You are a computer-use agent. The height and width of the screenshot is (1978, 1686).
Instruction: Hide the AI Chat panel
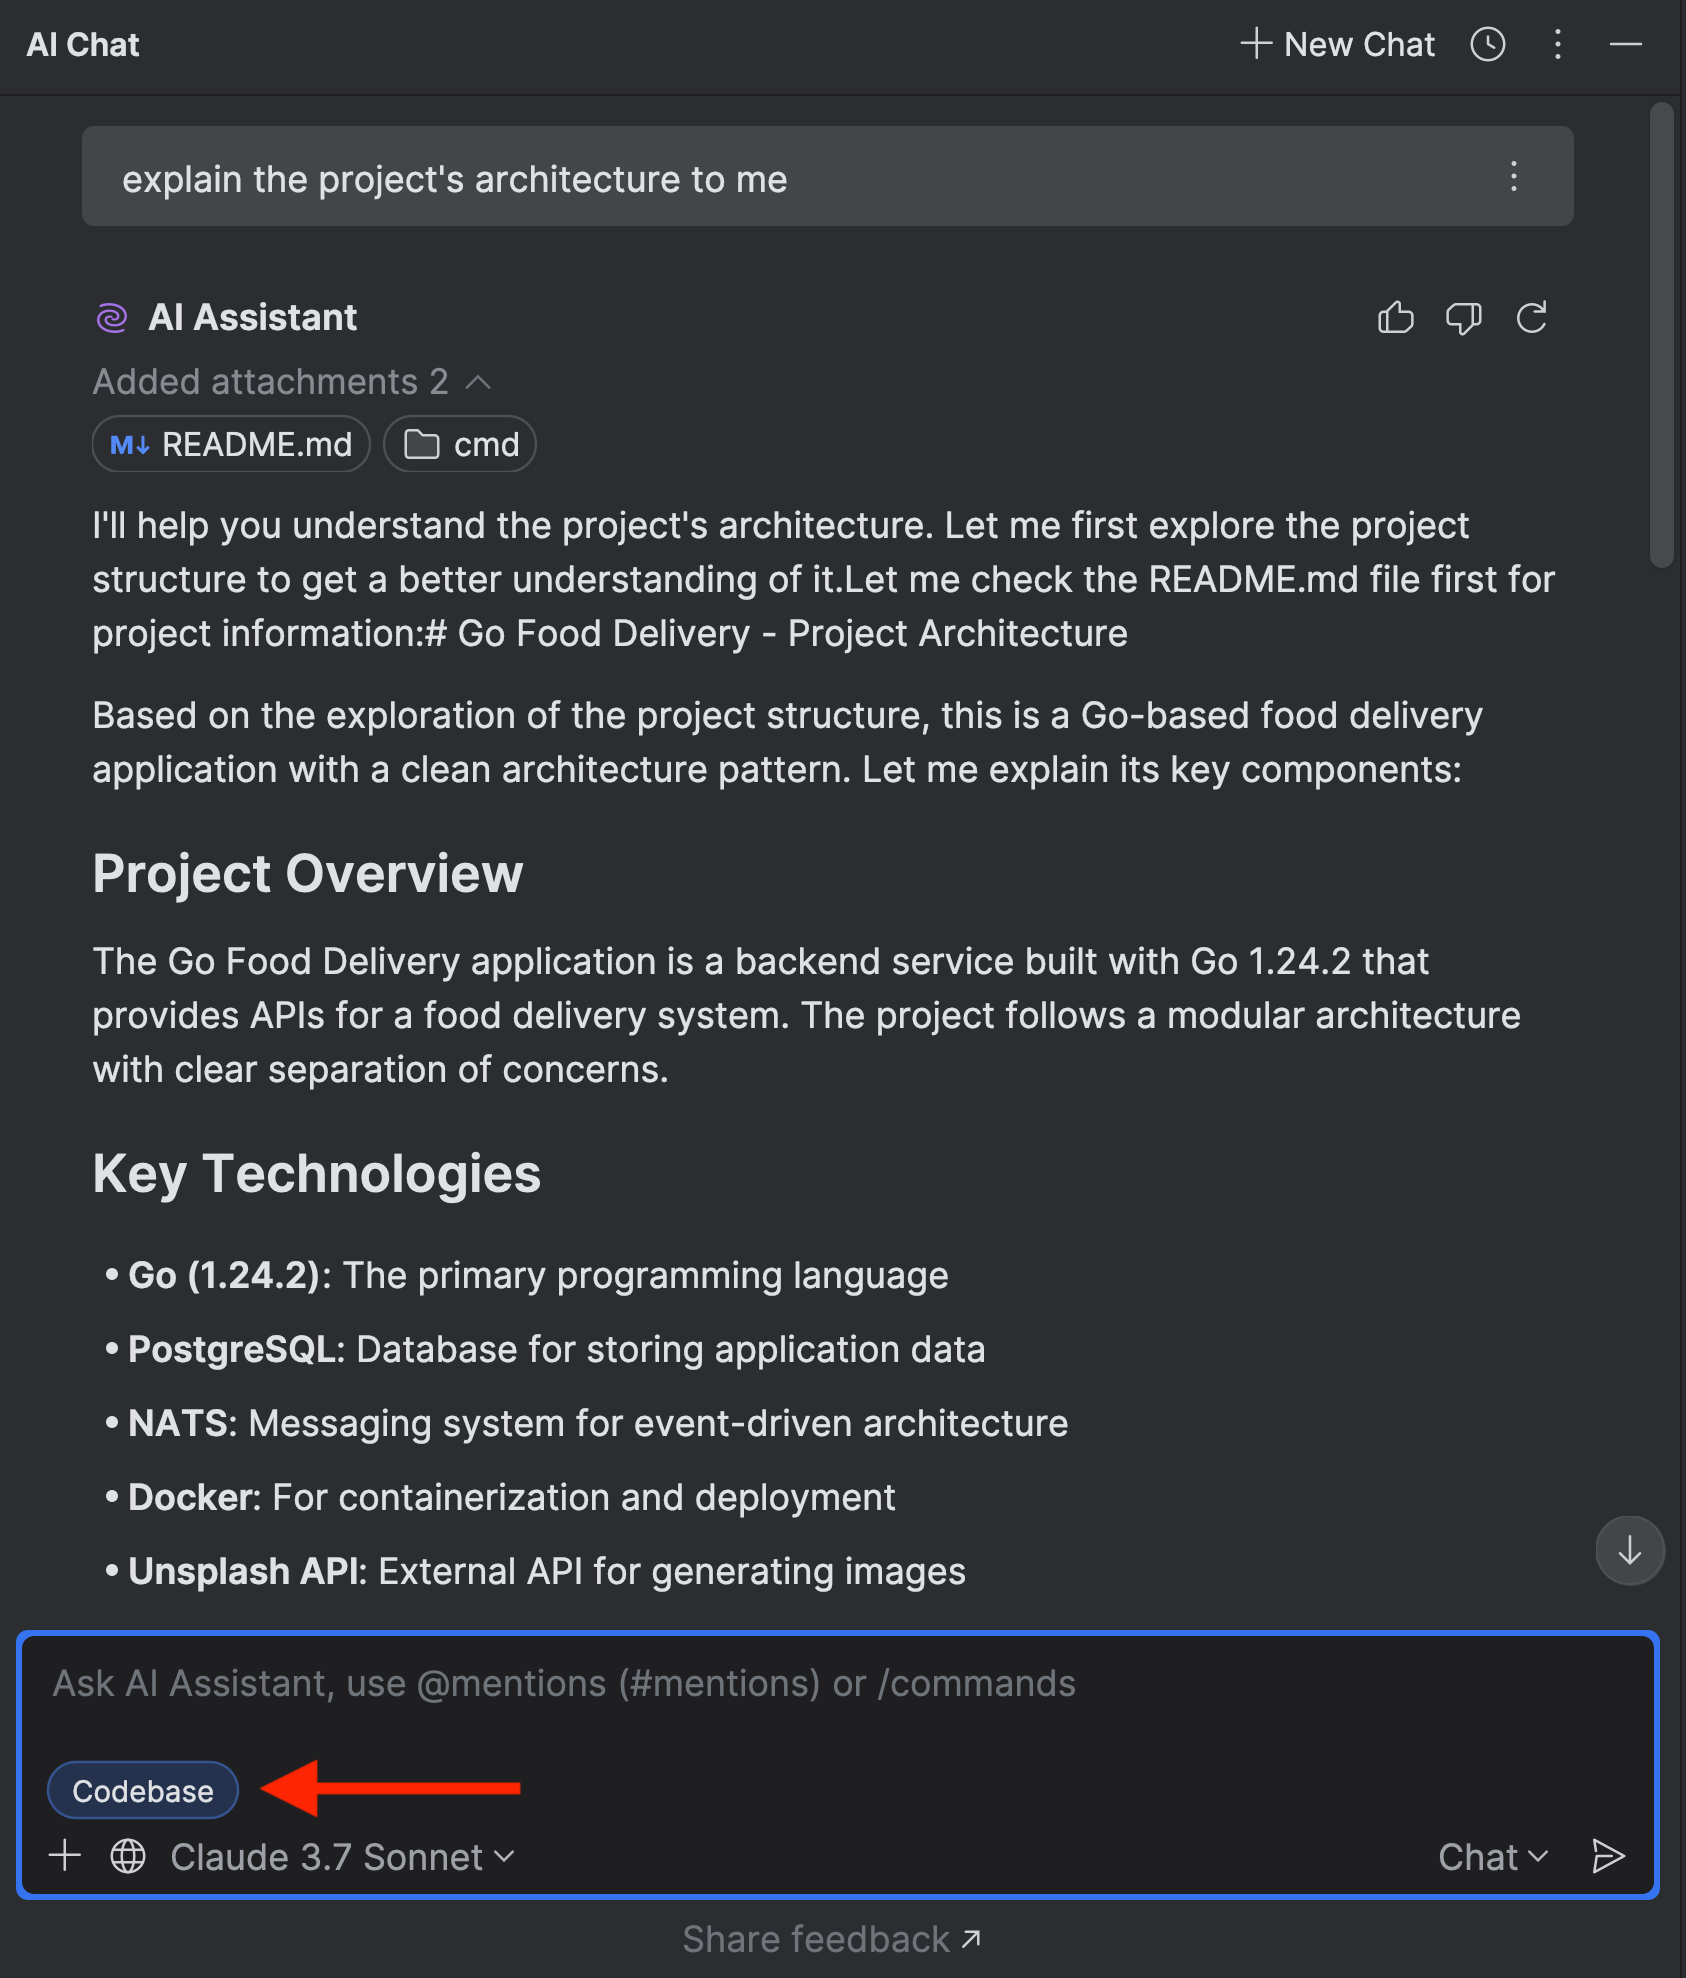click(1625, 44)
